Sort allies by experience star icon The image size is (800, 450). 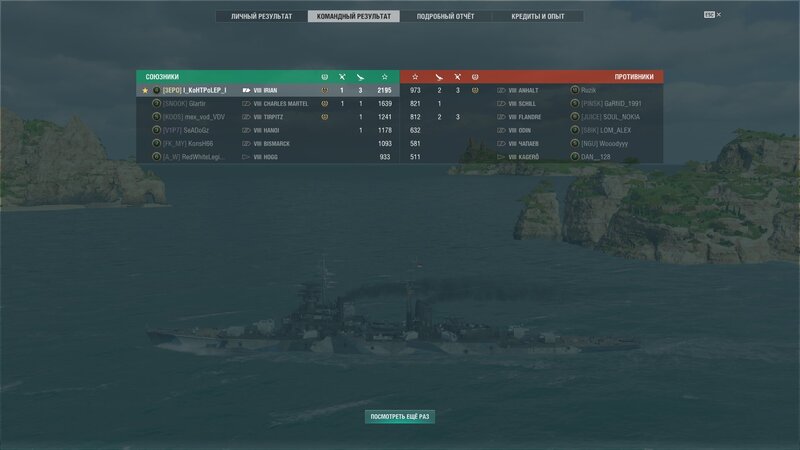[385, 77]
